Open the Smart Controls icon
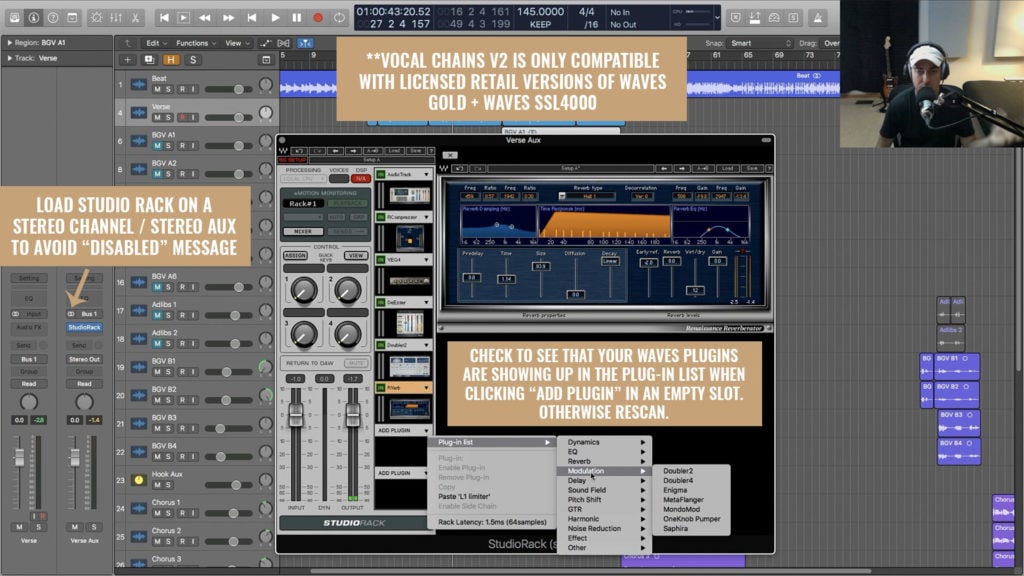The width and height of the screenshot is (1024, 576). tap(97, 18)
